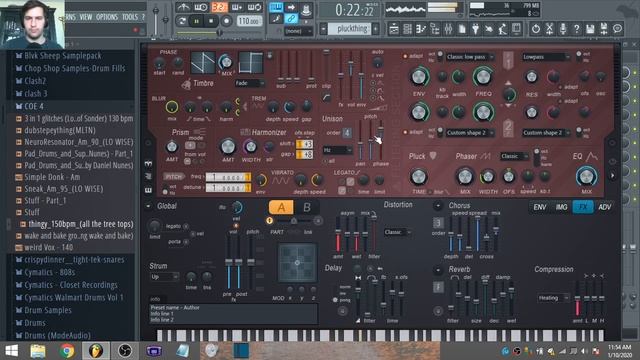This screenshot has height=360, width=640.
Task: Open the plugin picker plug icon
Action: pos(476,29)
